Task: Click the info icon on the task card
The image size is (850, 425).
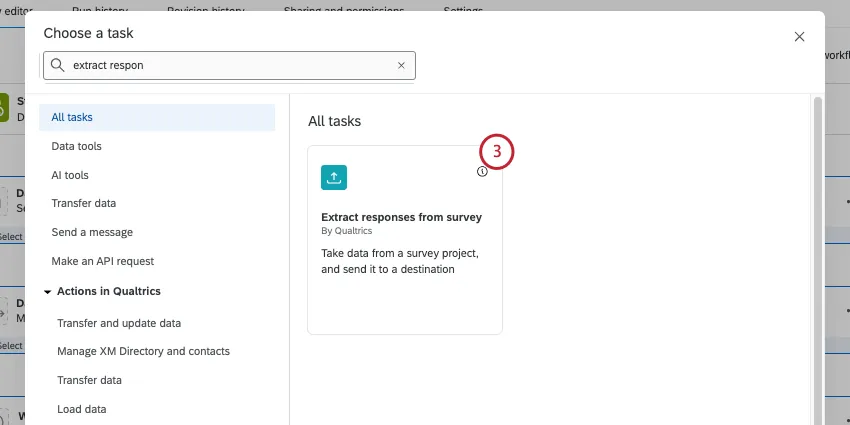Action: pos(482,171)
